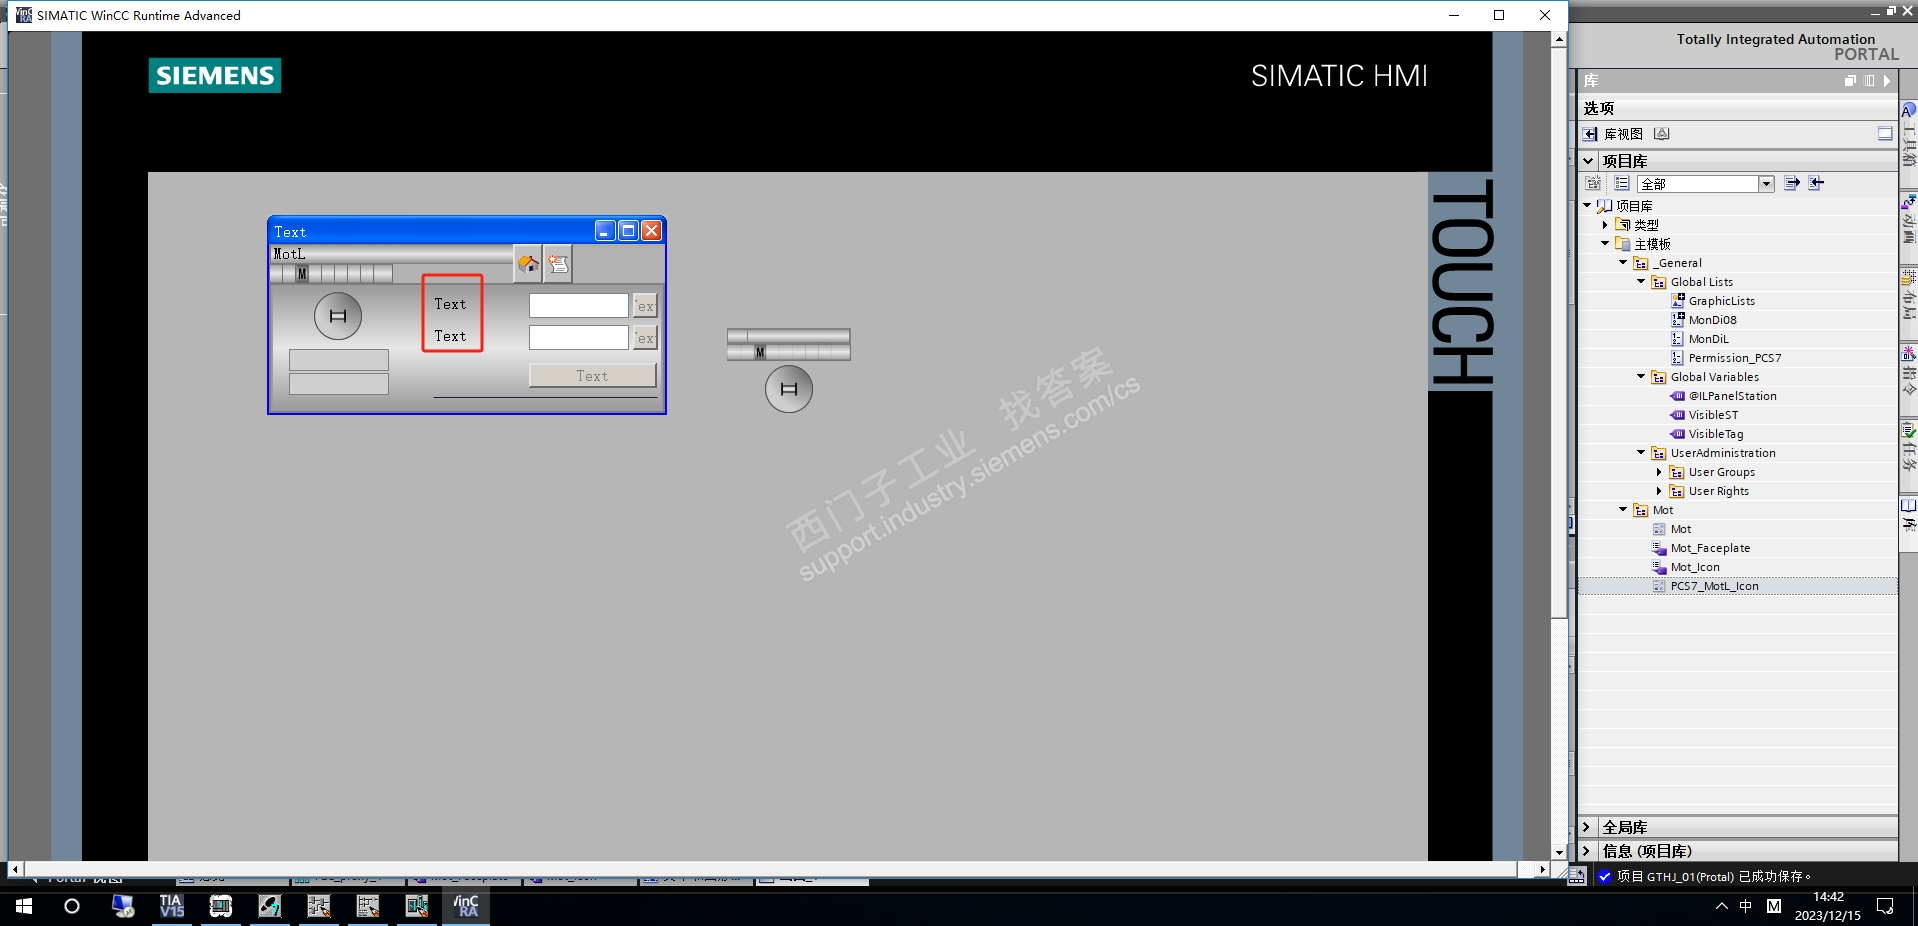1918x926 pixels.
Task: Minimize the Text faceplate popup
Action: [605, 231]
